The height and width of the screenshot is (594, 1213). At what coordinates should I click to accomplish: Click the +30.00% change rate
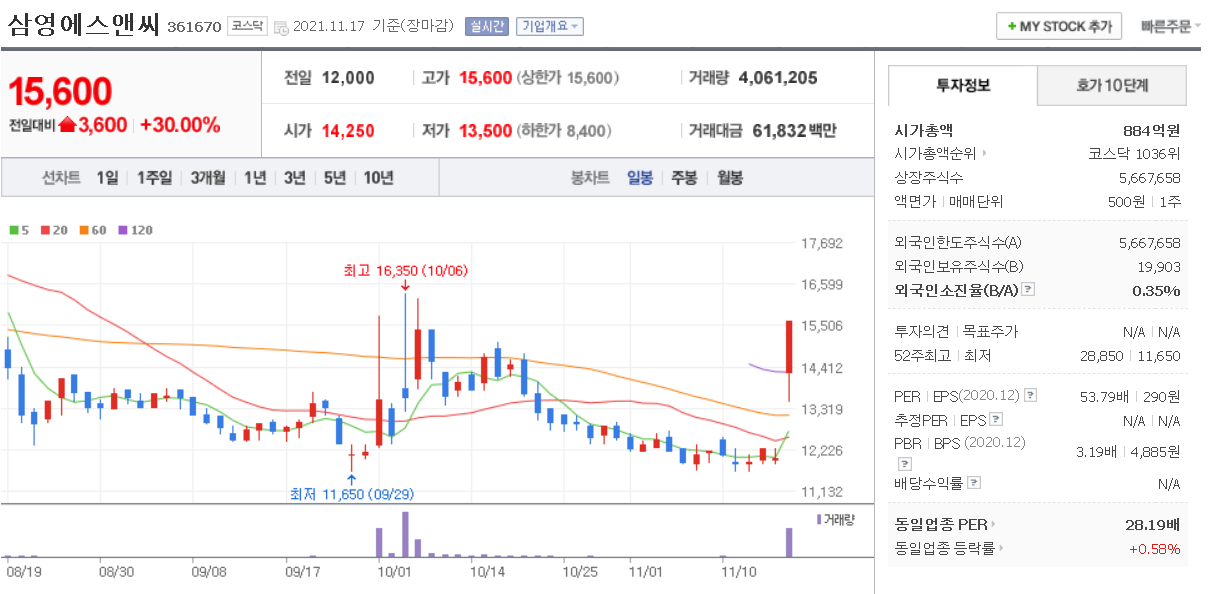pos(180,125)
